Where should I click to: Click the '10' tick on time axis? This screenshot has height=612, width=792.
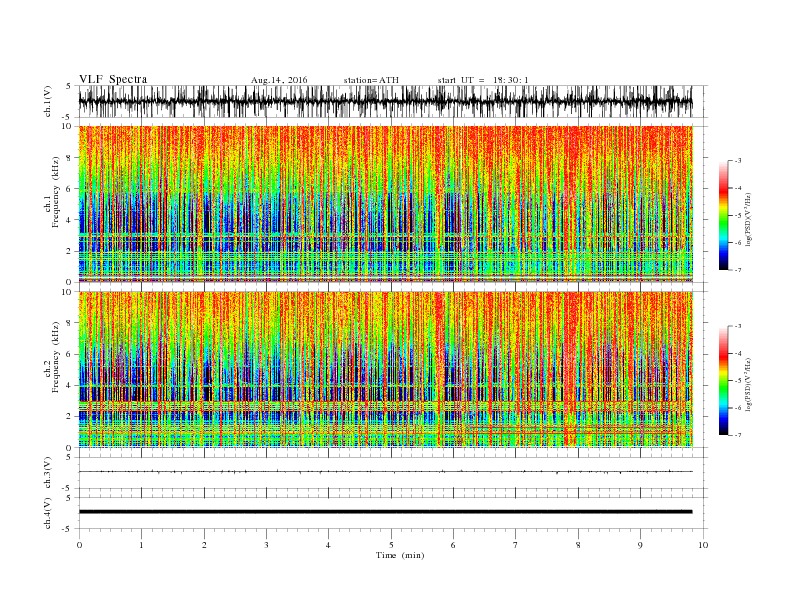click(x=703, y=545)
